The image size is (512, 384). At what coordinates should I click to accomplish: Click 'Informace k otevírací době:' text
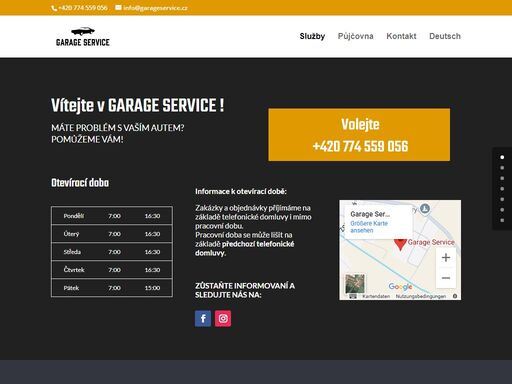click(x=241, y=191)
